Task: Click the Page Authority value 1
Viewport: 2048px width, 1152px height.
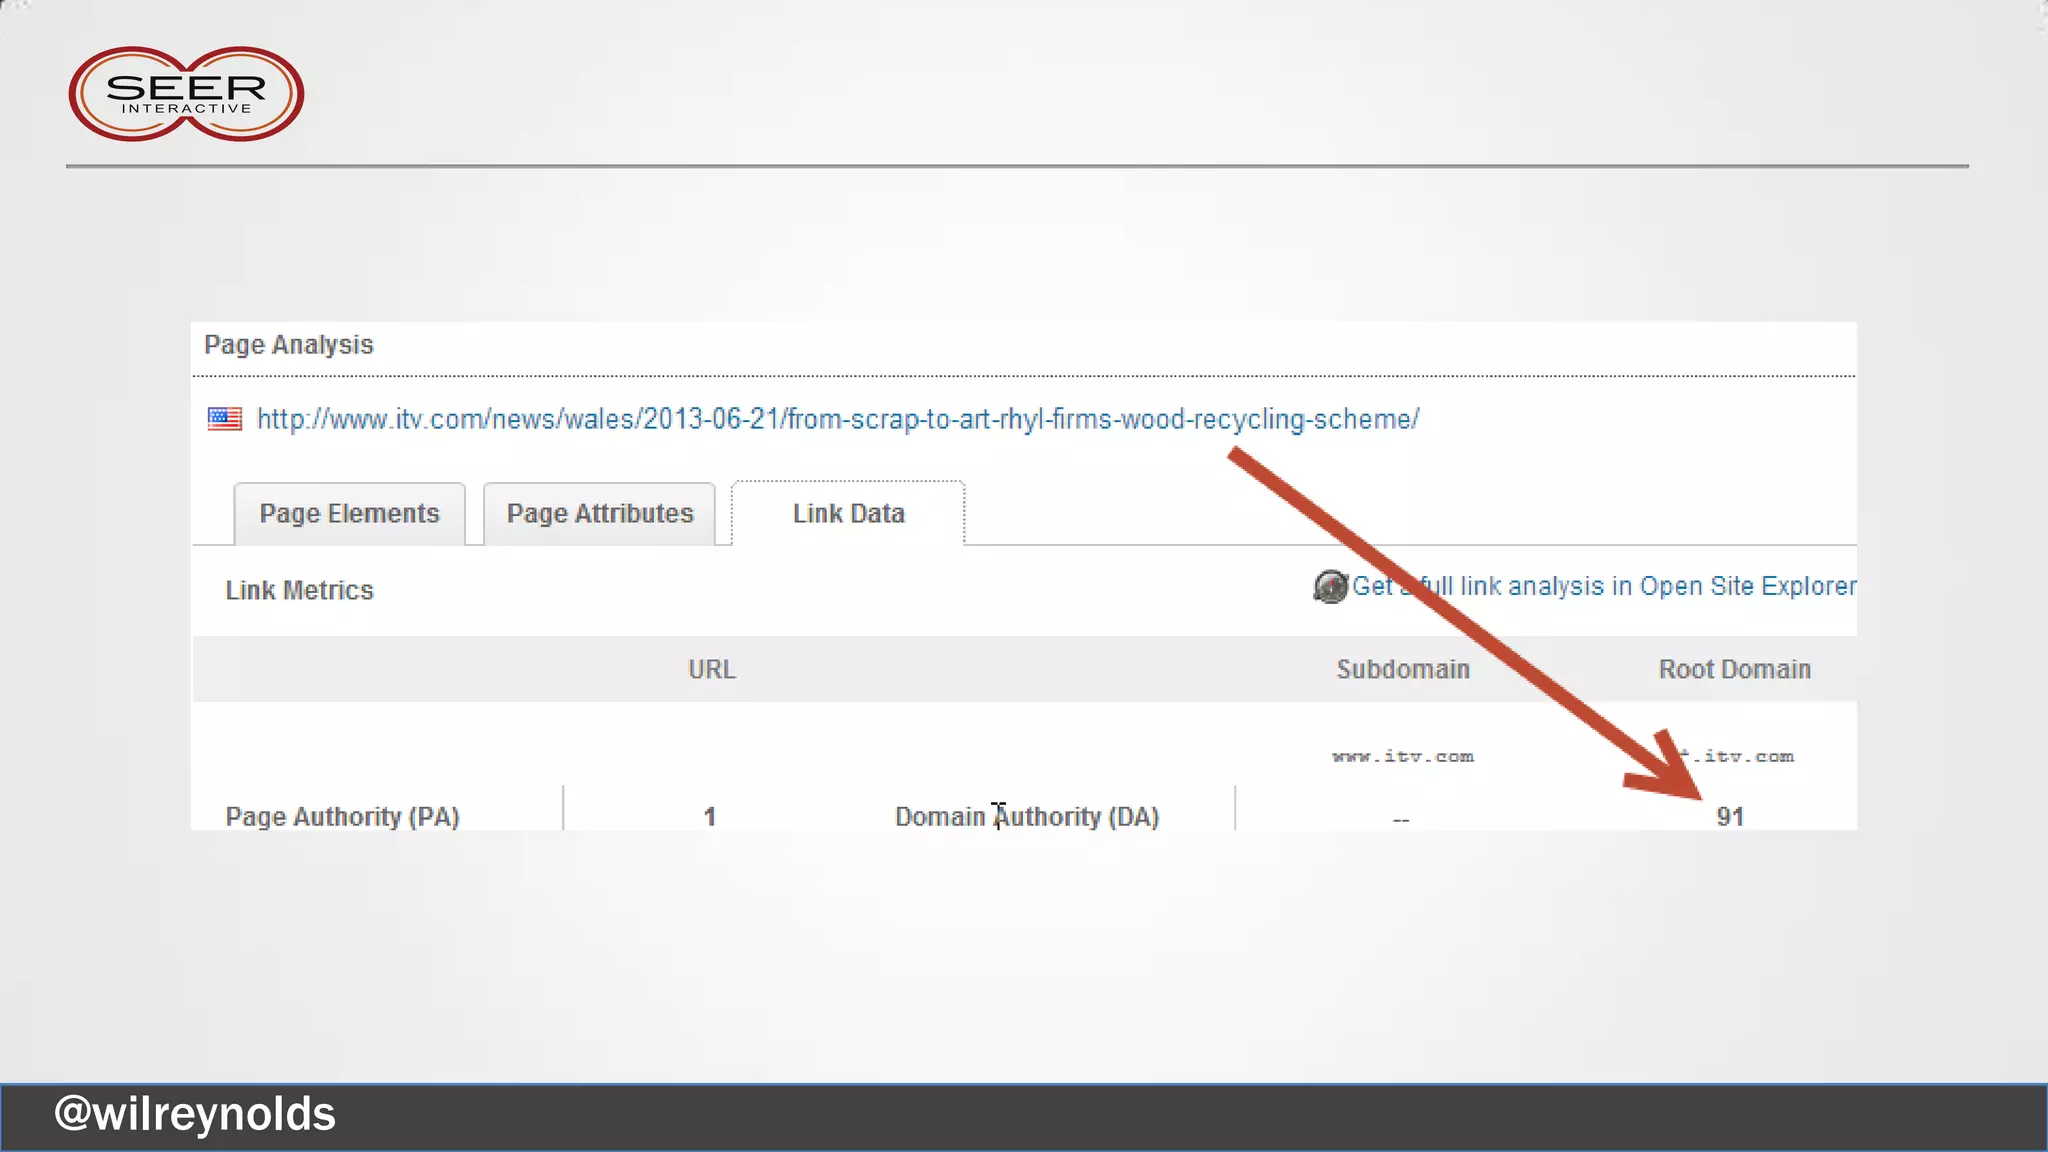Action: pos(709,817)
